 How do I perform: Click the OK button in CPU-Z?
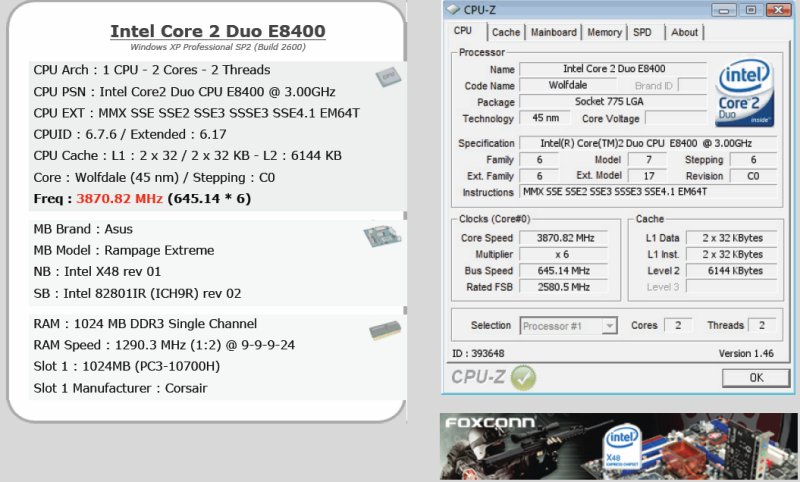tap(756, 377)
